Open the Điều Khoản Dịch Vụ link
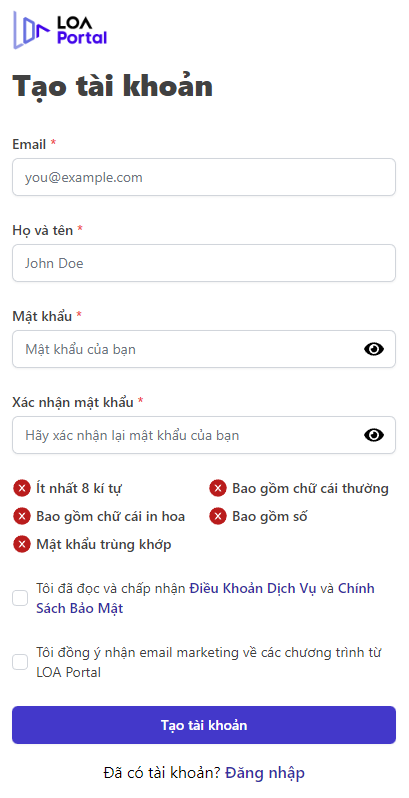This screenshot has height=798, width=409. coord(253,588)
